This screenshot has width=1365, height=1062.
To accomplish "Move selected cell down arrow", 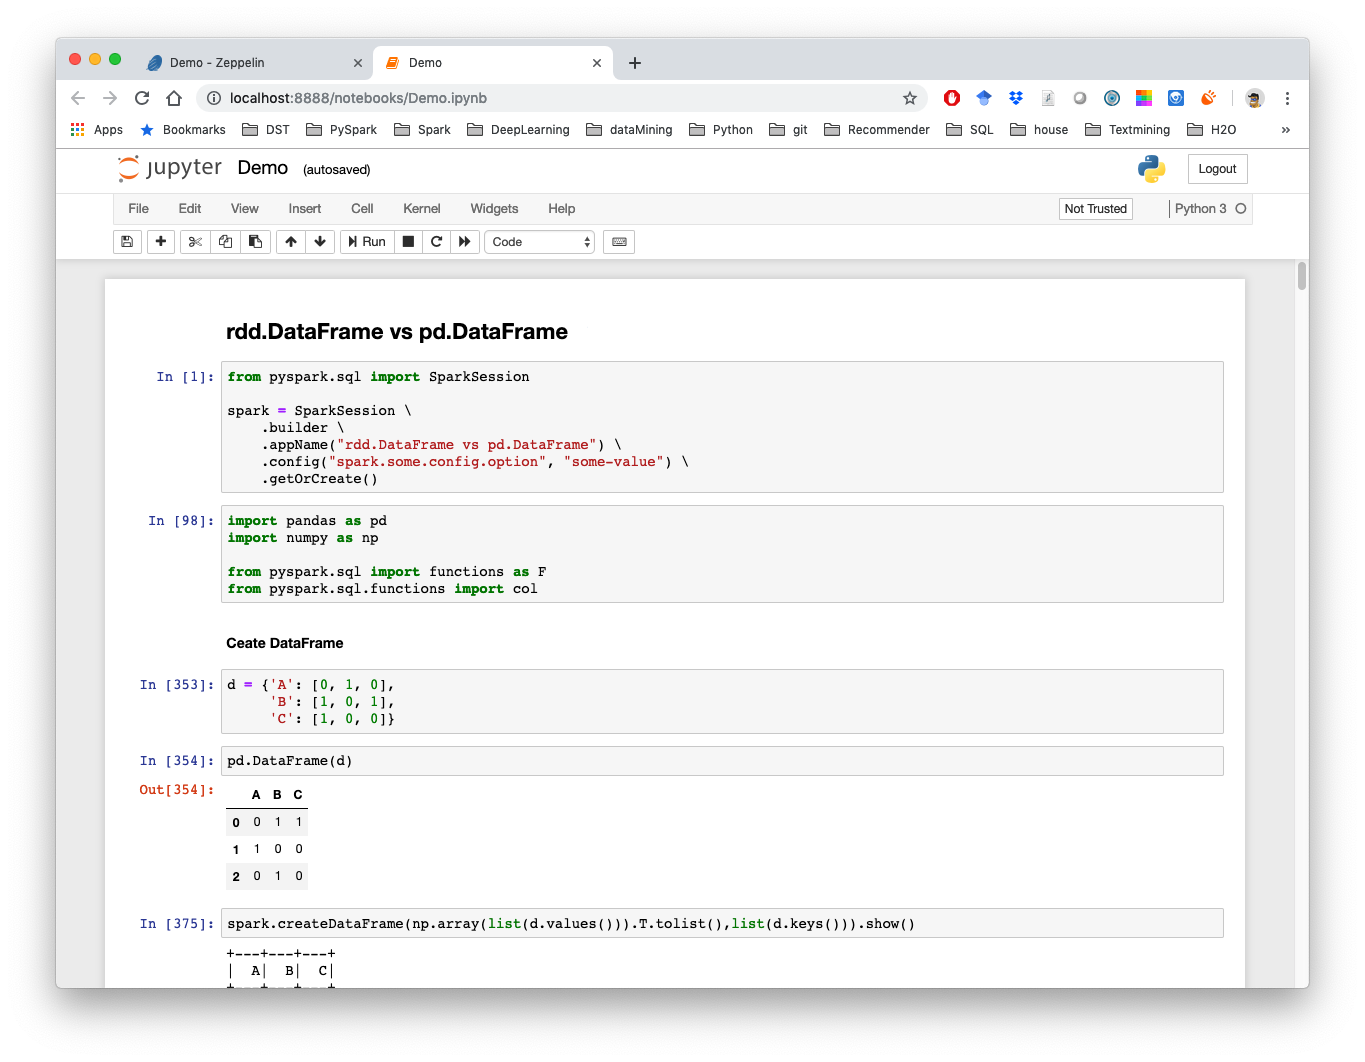I will tap(320, 242).
